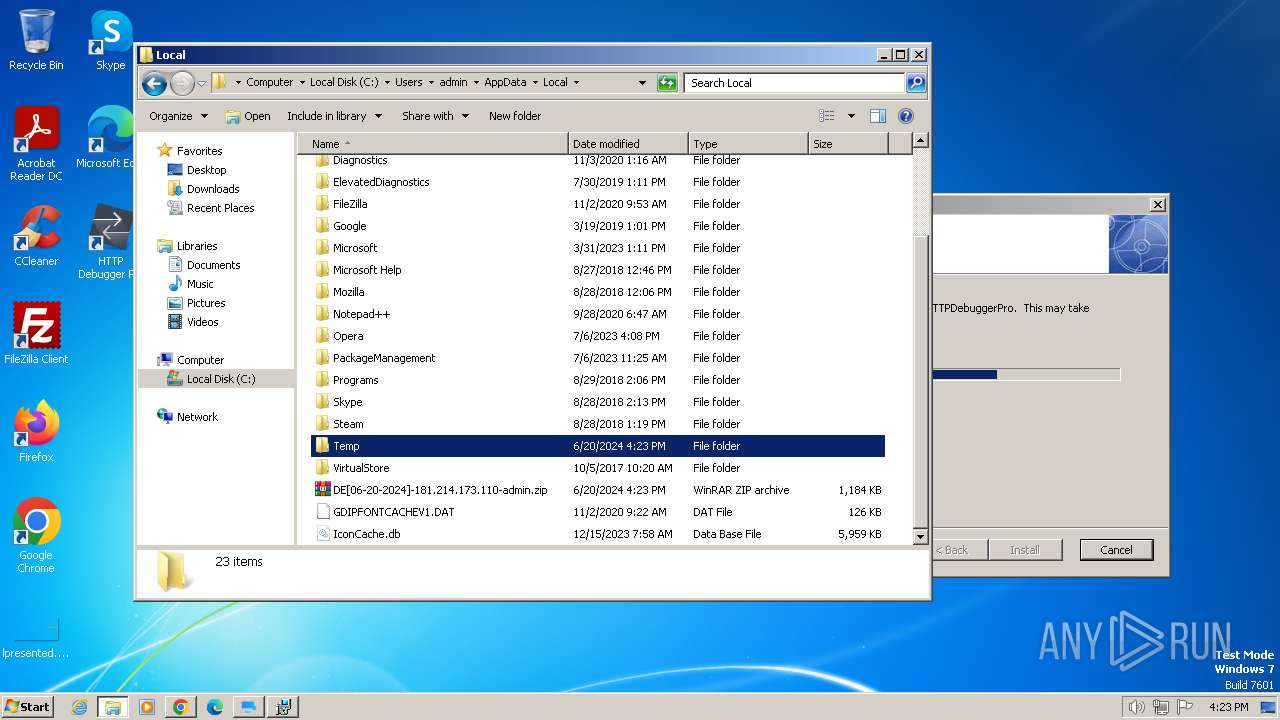Click the Chrome icon in the taskbar
The image size is (1280, 720).
(x=181, y=707)
